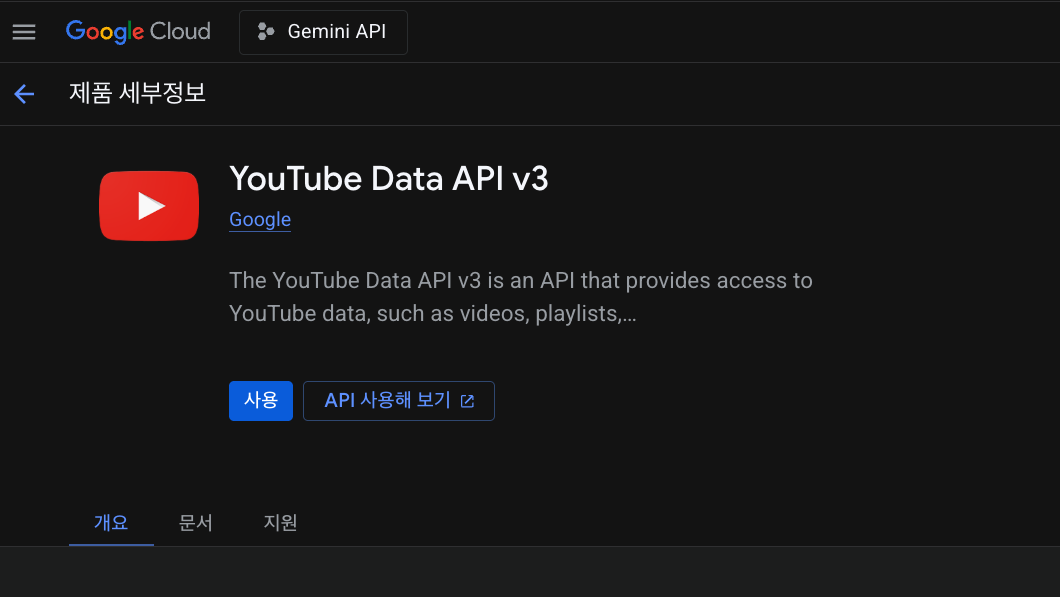1060x597 pixels.
Task: Click the Google Cloud logo
Action: click(x=138, y=32)
